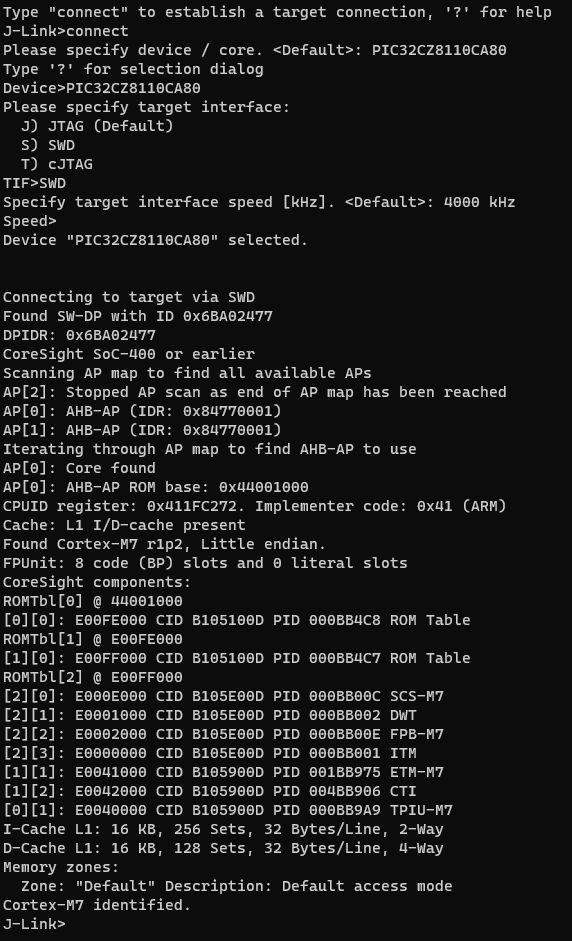Screen dimensions: 572x941
Task: Click the TPIU-M7 component entry line
Action: pos(228,810)
